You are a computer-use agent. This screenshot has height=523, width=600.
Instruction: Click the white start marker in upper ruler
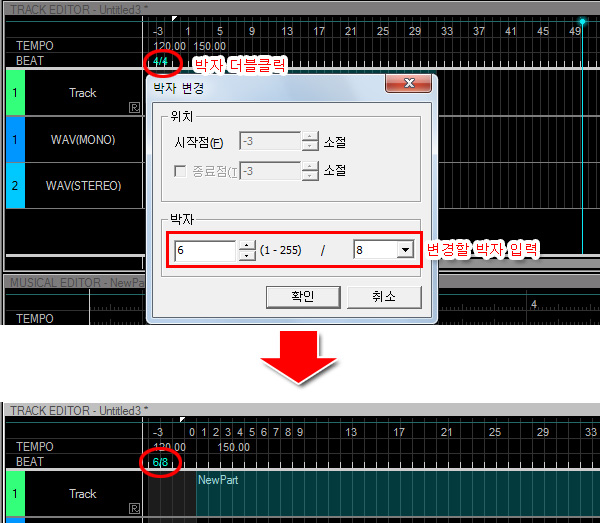coord(174,18)
